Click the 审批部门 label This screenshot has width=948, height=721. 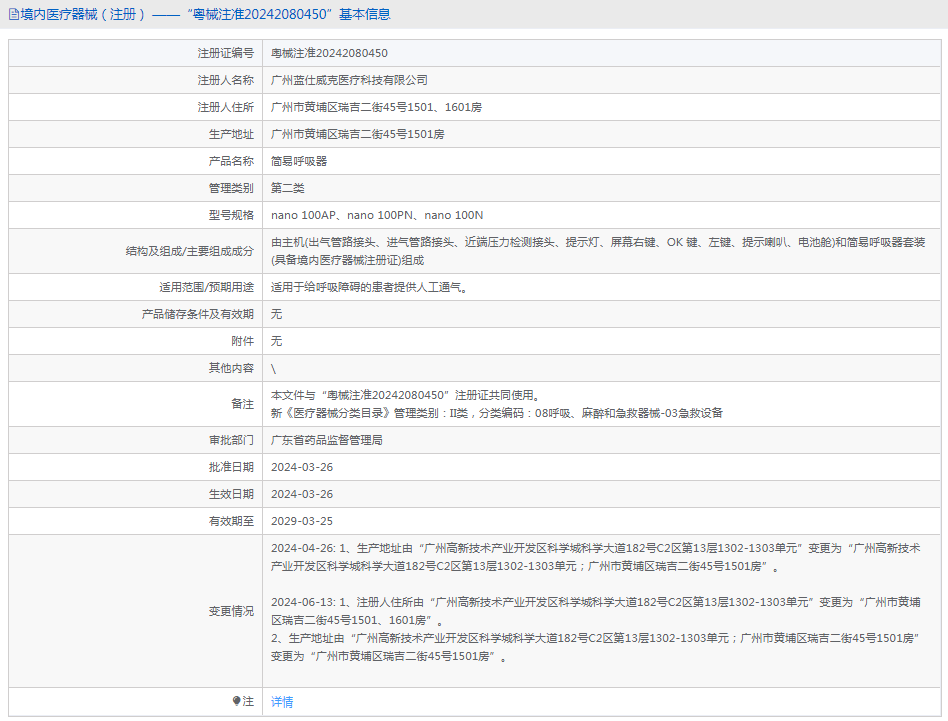232,441
